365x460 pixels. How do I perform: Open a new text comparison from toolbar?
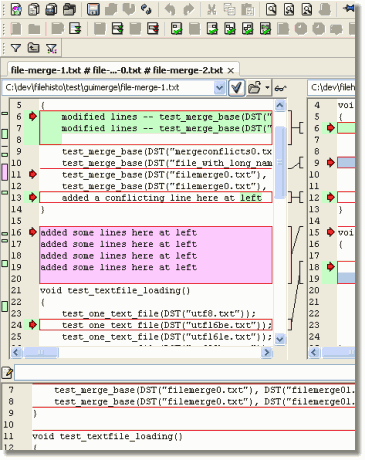(34, 9)
